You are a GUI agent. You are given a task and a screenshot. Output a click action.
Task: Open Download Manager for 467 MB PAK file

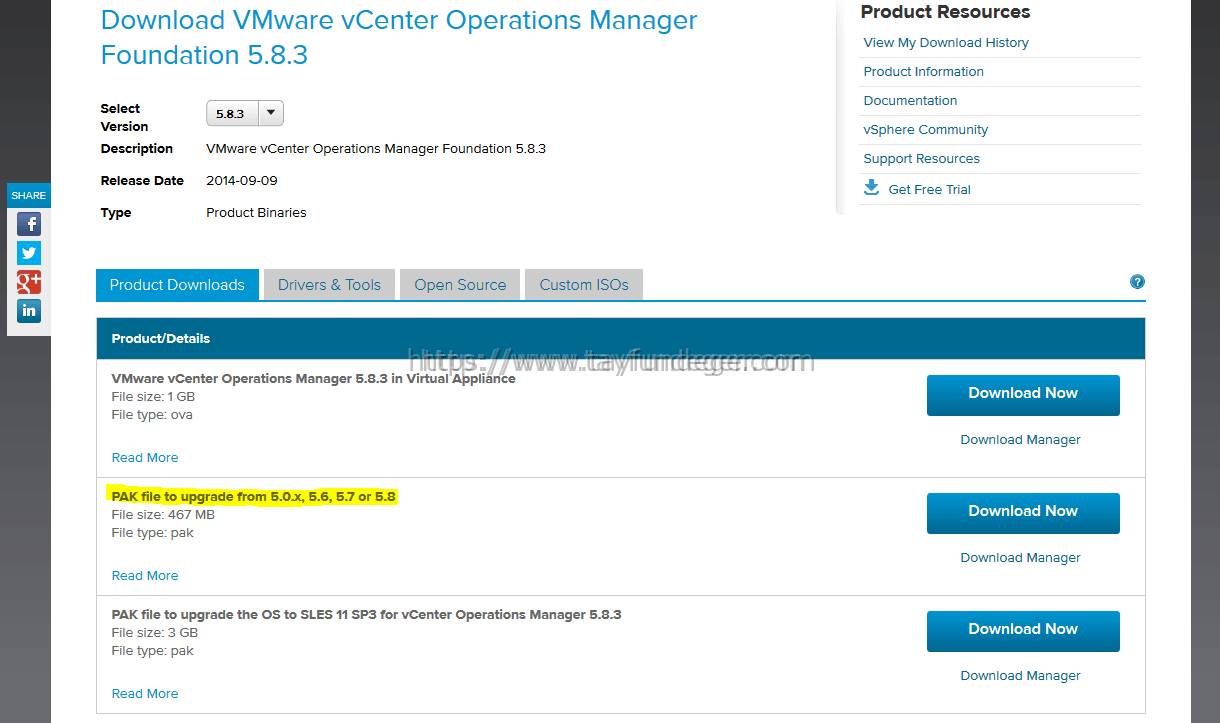point(1020,558)
